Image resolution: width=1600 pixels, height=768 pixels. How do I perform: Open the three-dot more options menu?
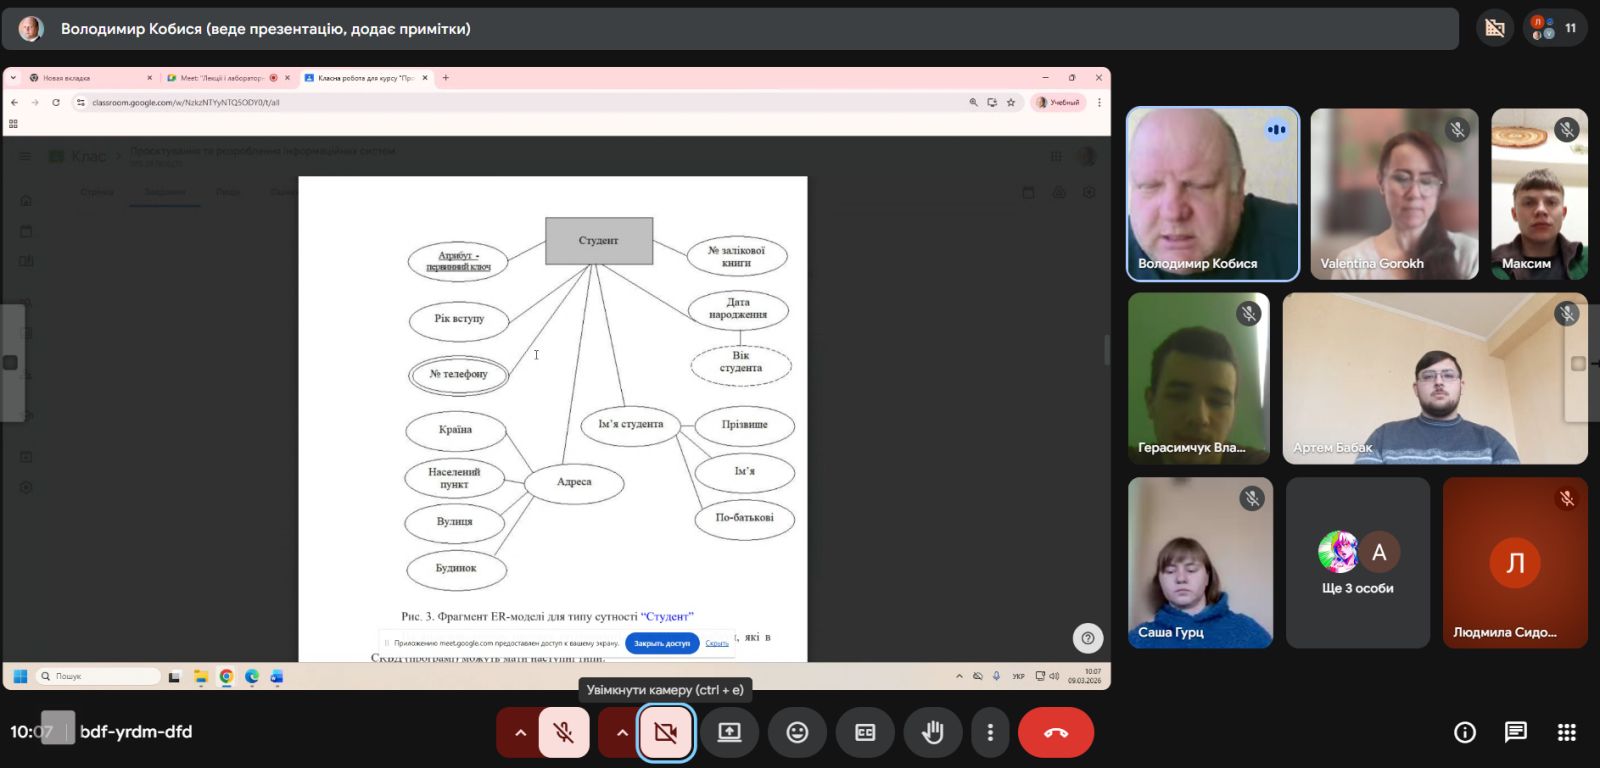click(990, 733)
